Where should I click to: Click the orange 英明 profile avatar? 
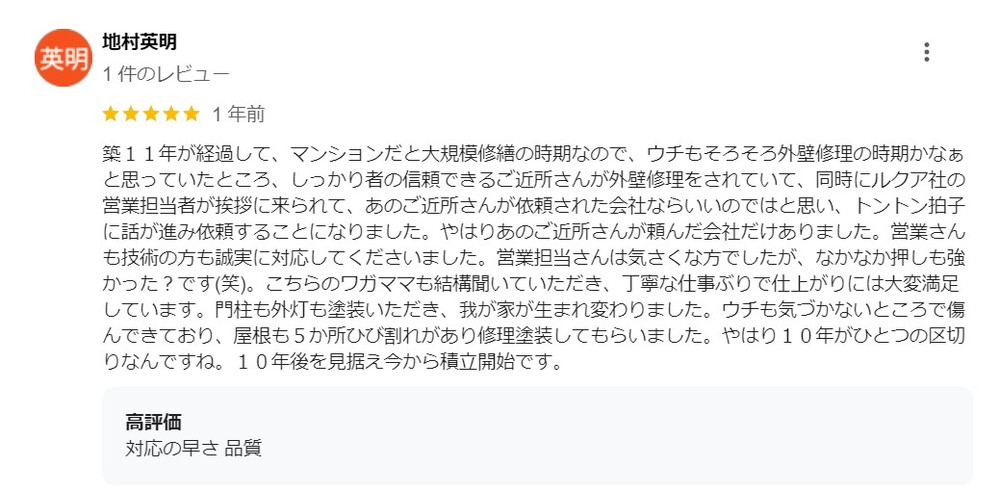[63, 58]
